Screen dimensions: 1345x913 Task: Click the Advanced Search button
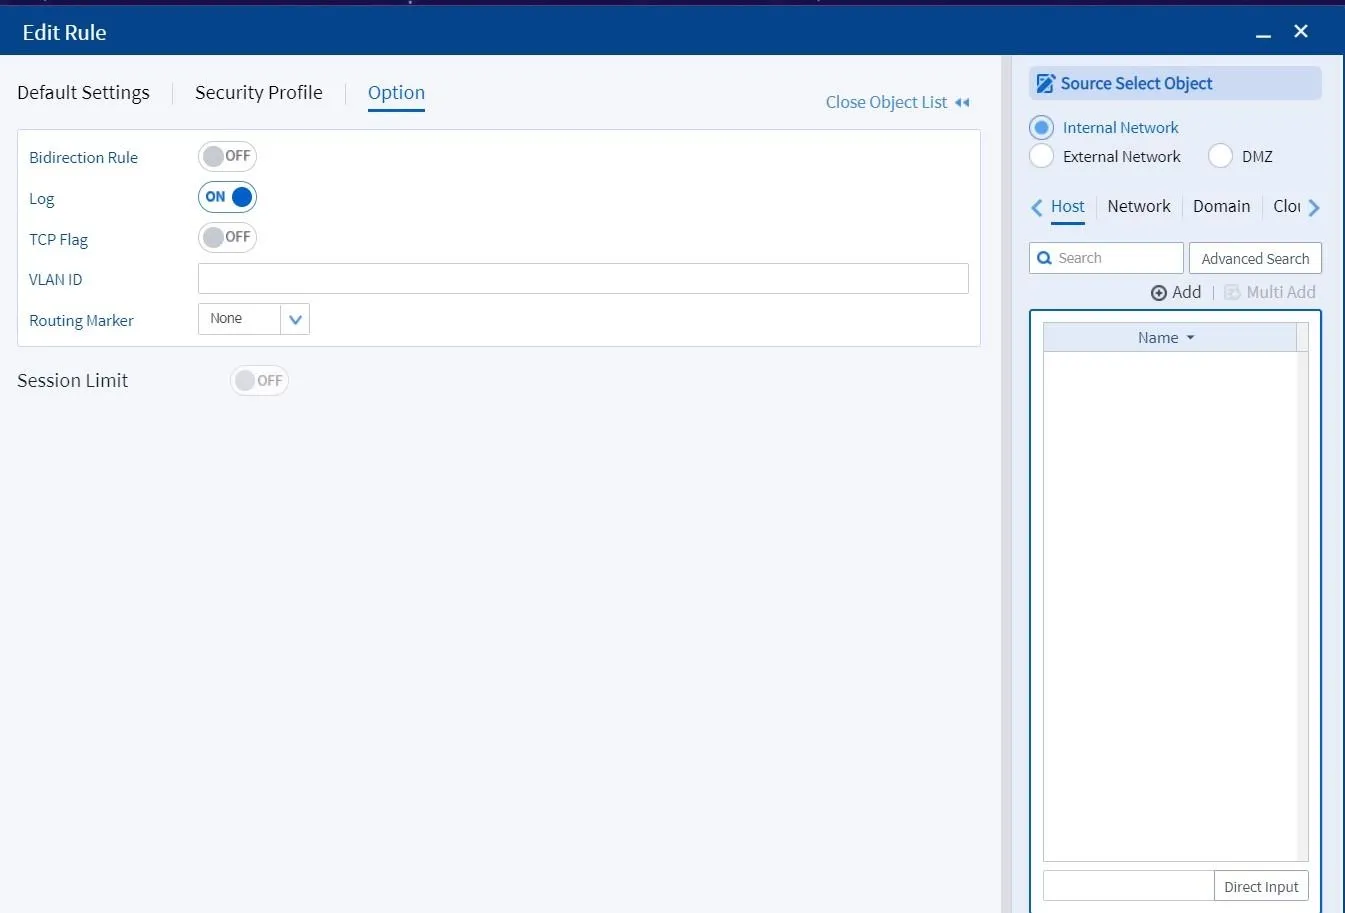1255,258
